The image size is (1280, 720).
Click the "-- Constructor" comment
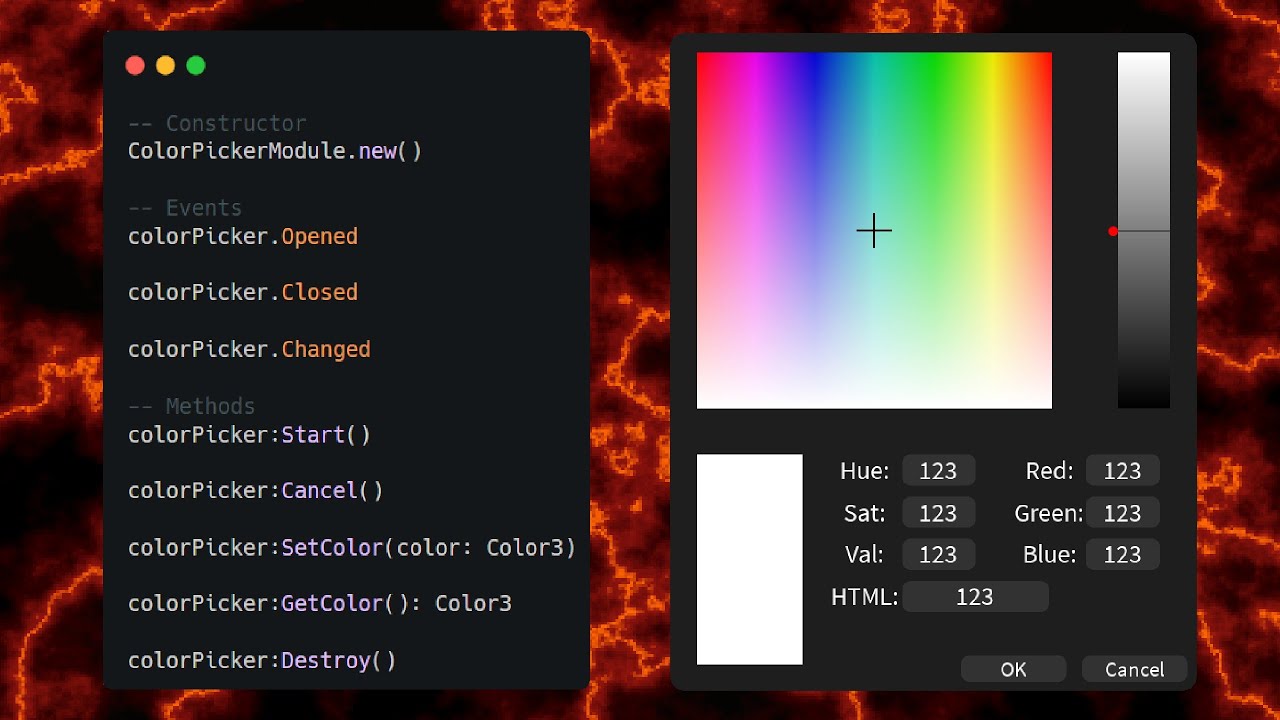tap(217, 123)
